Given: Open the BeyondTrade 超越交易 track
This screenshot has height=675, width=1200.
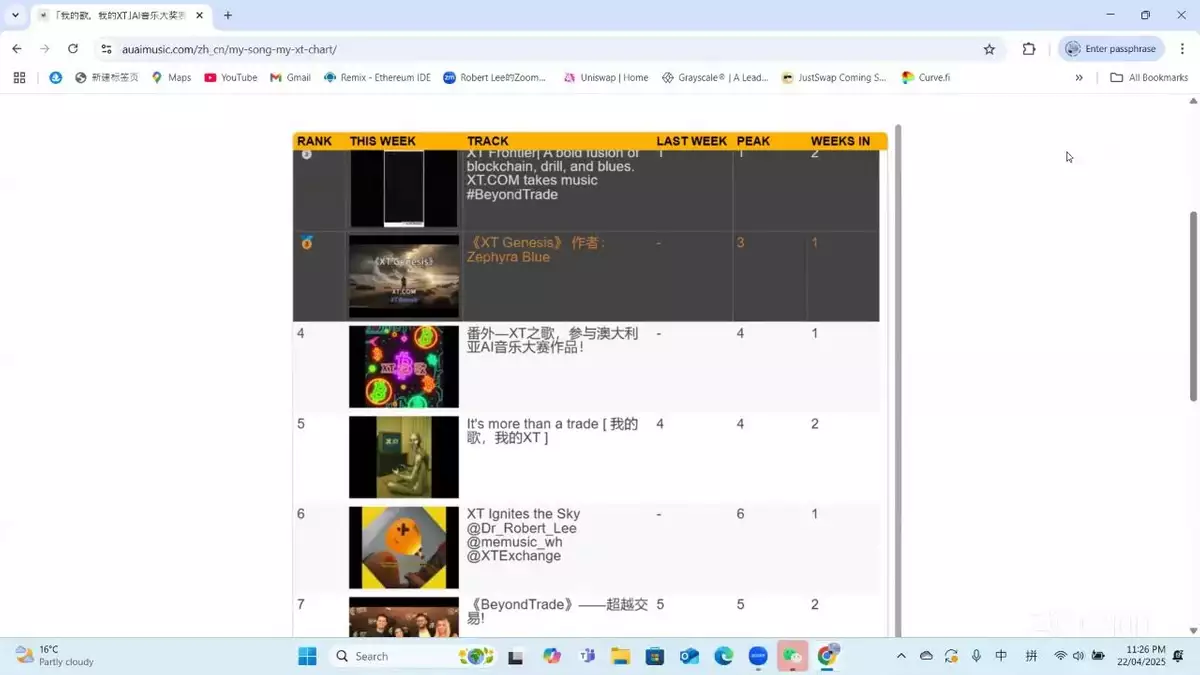Looking at the screenshot, I should 557,611.
